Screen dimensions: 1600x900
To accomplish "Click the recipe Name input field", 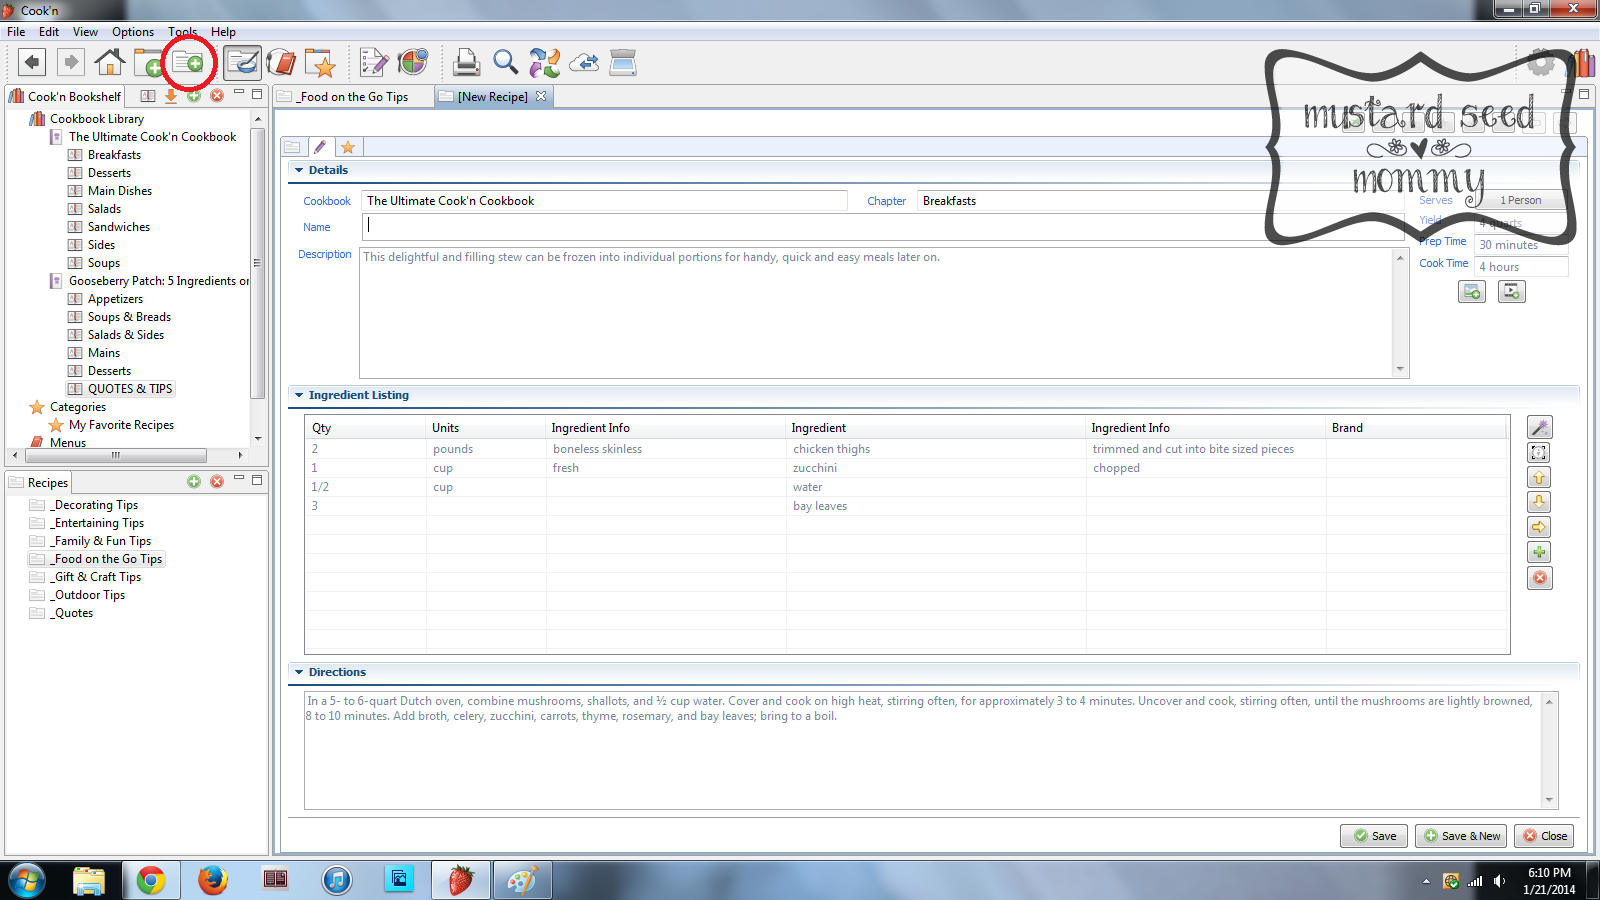I will pos(815,227).
